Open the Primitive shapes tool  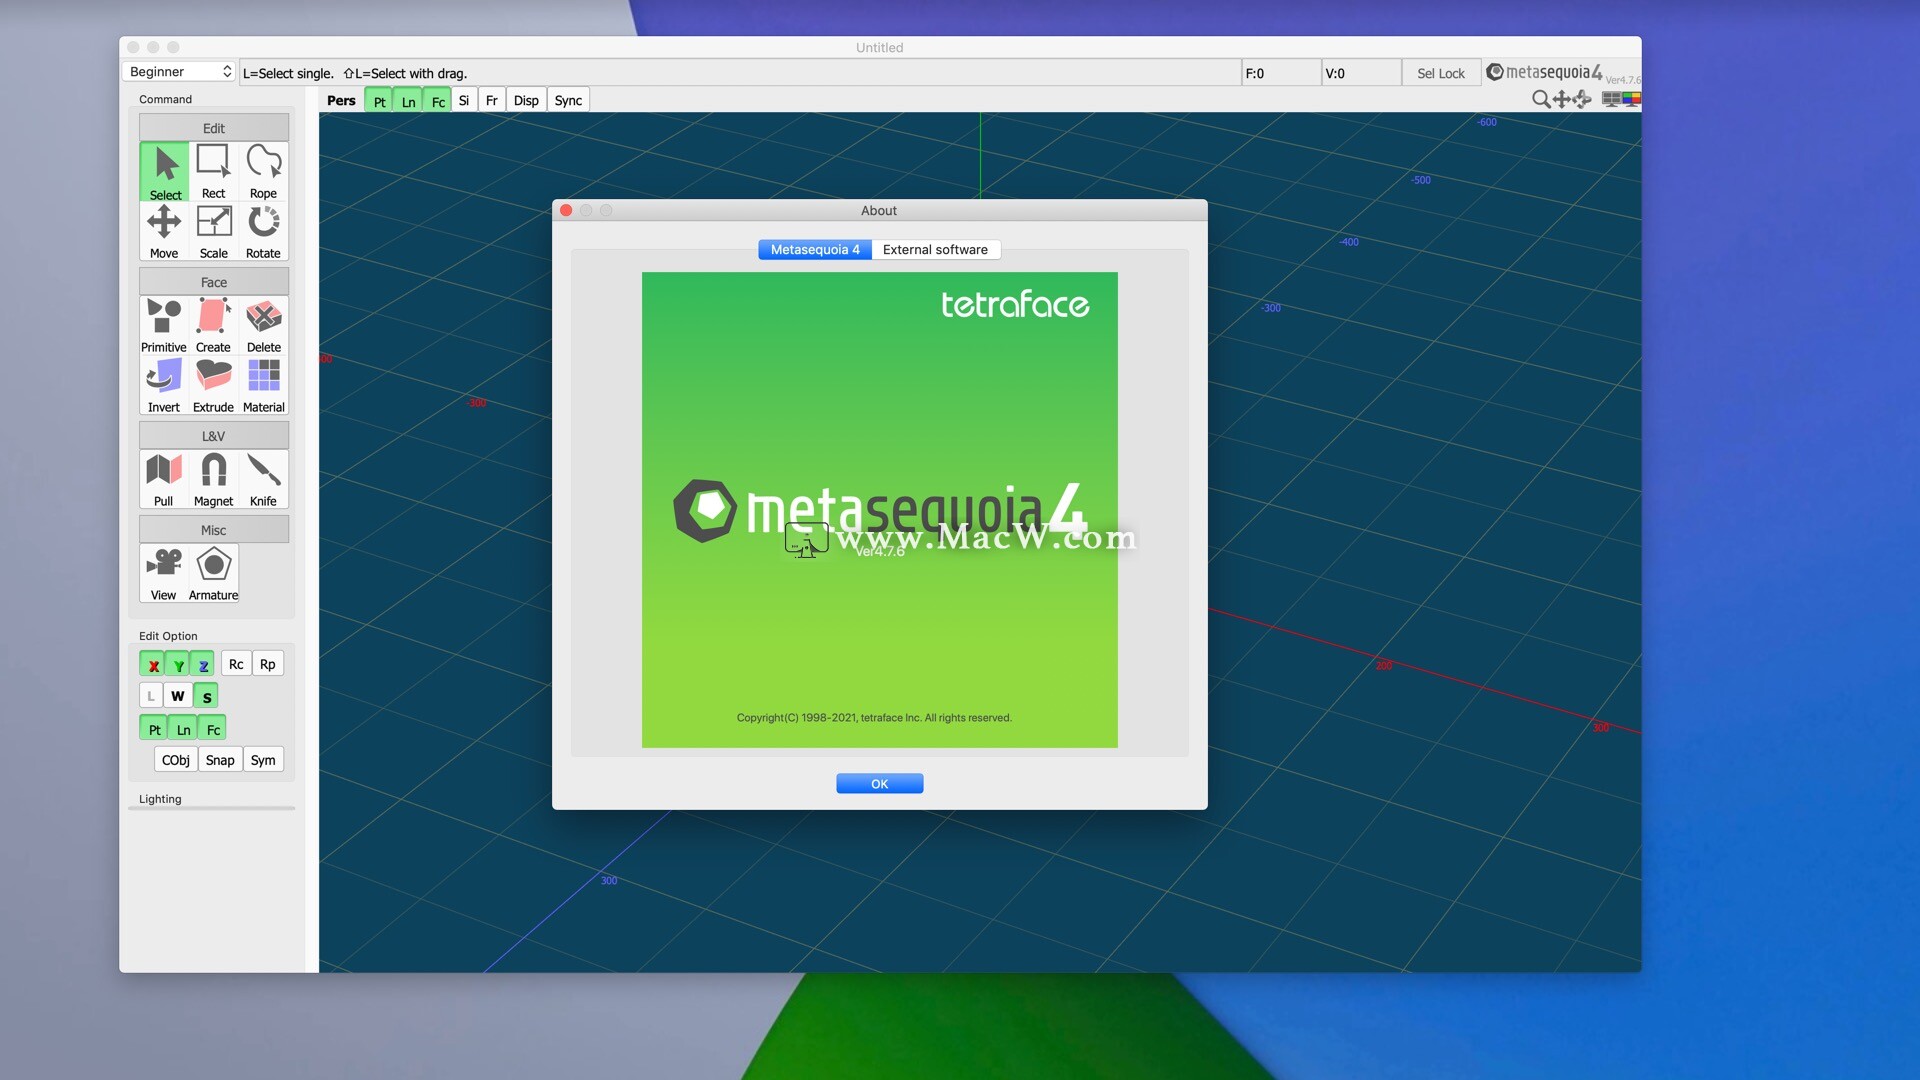[x=164, y=326]
